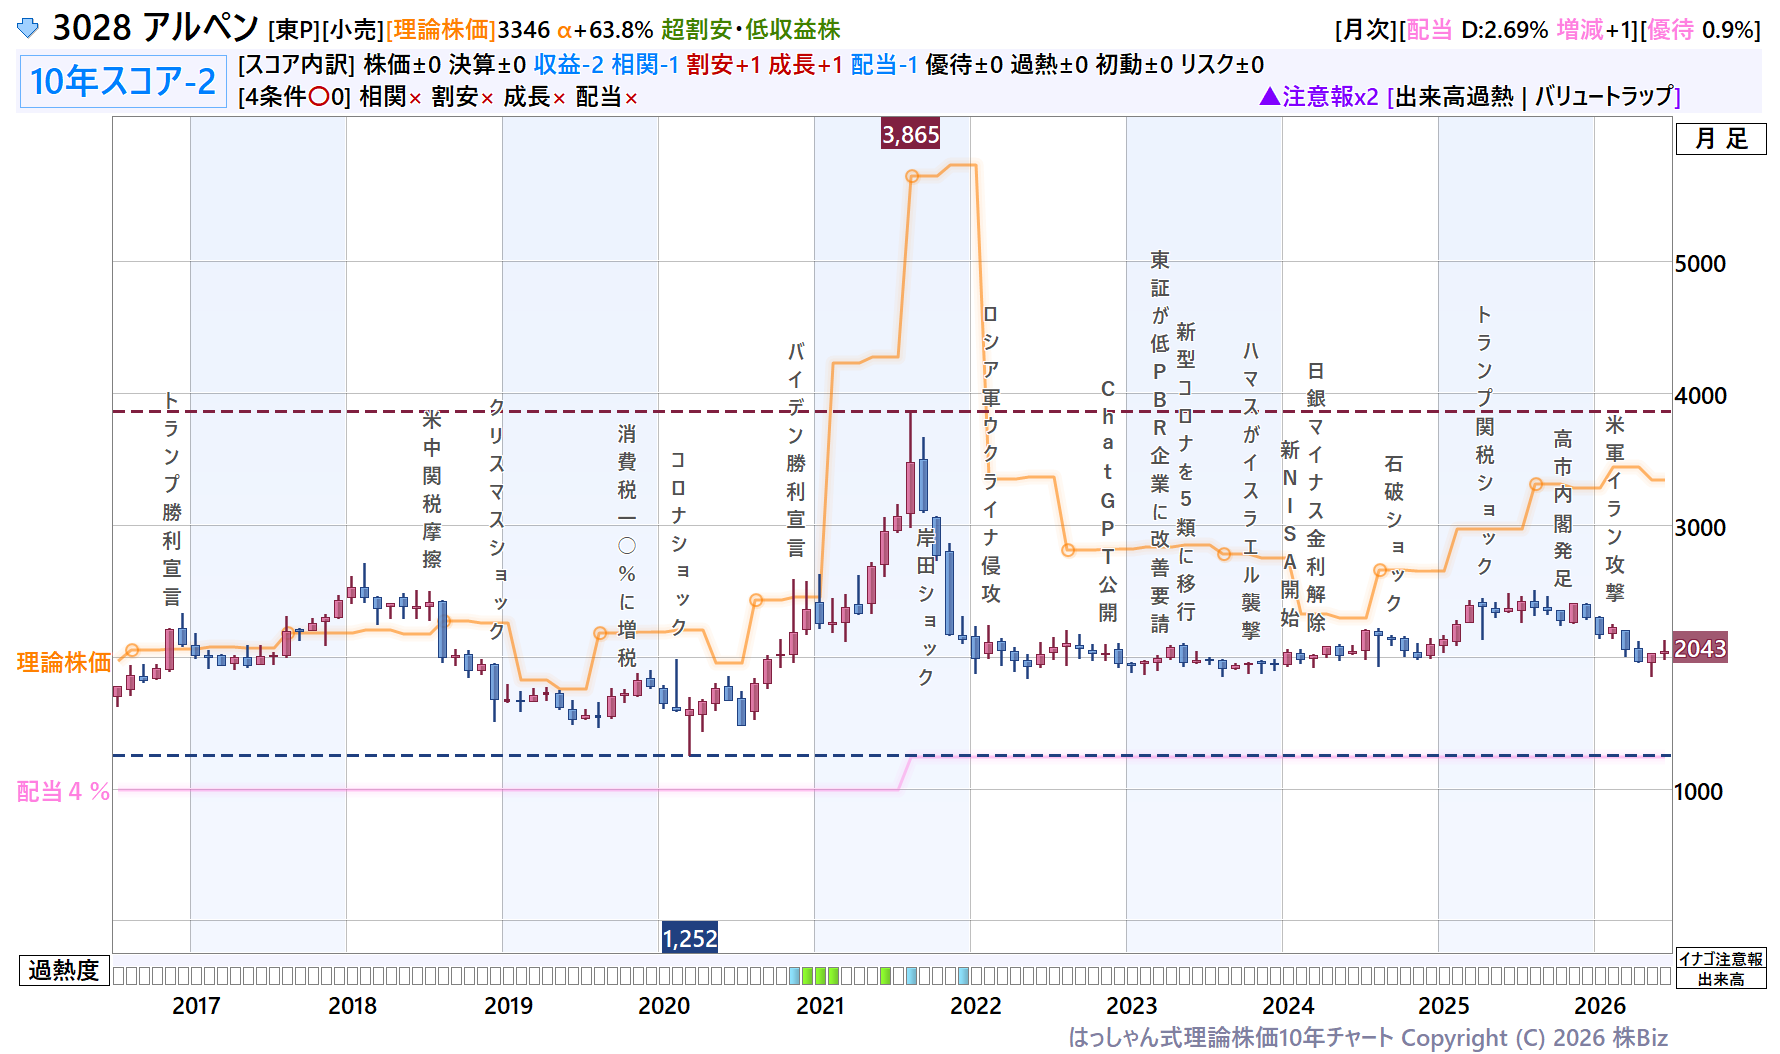Image resolution: width=1780 pixels, height=1054 pixels.
Task: Click the 1,252 low price marker
Action: 690,938
